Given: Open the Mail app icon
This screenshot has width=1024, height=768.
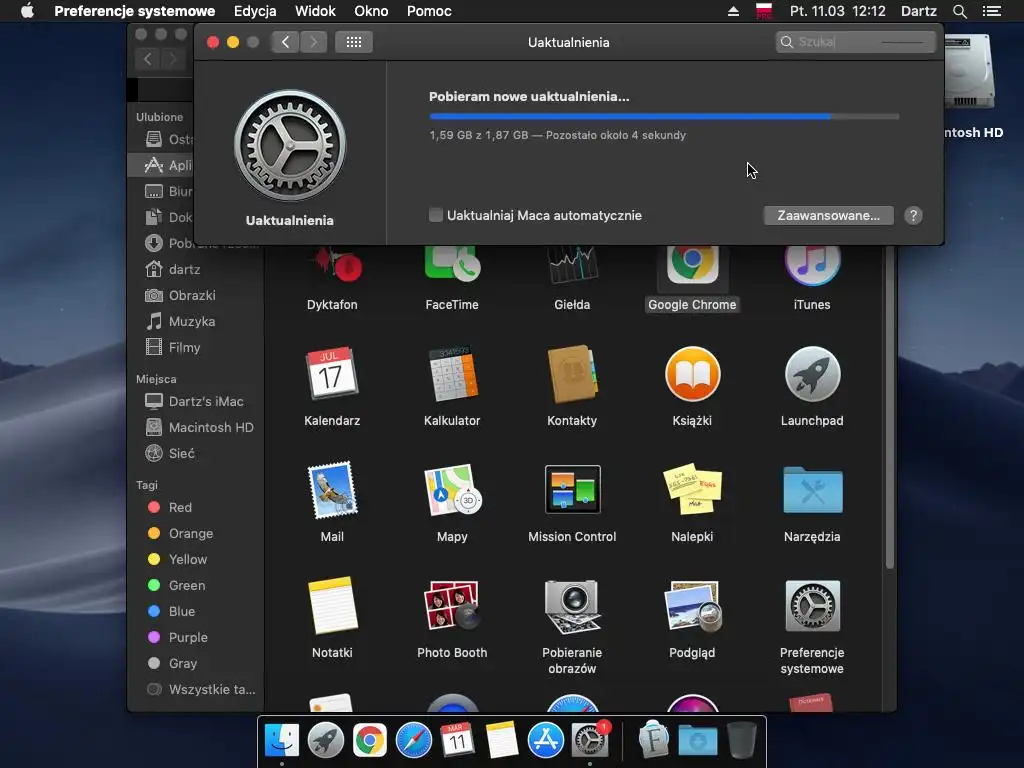Looking at the screenshot, I should tap(332, 490).
